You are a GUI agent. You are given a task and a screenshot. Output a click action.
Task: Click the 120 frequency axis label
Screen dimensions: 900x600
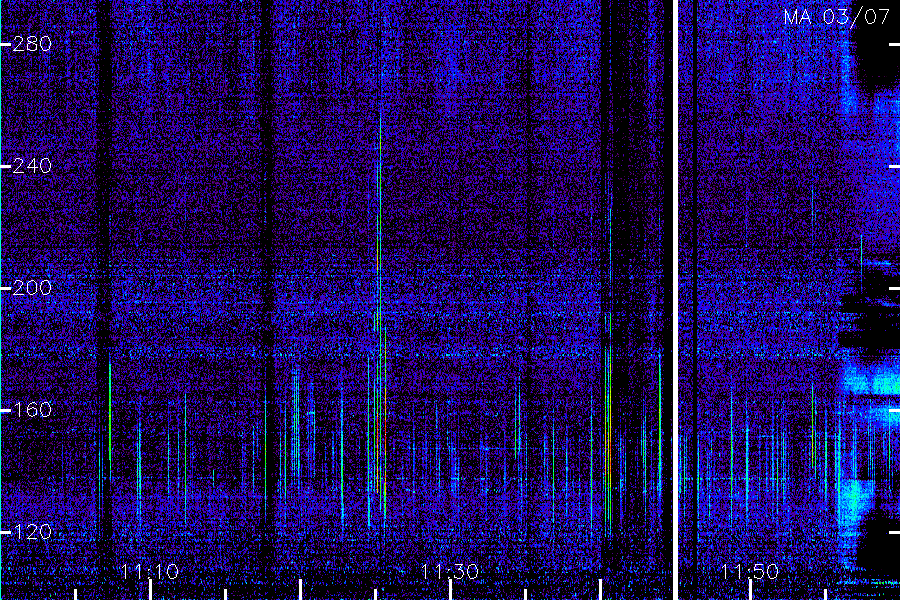32,532
